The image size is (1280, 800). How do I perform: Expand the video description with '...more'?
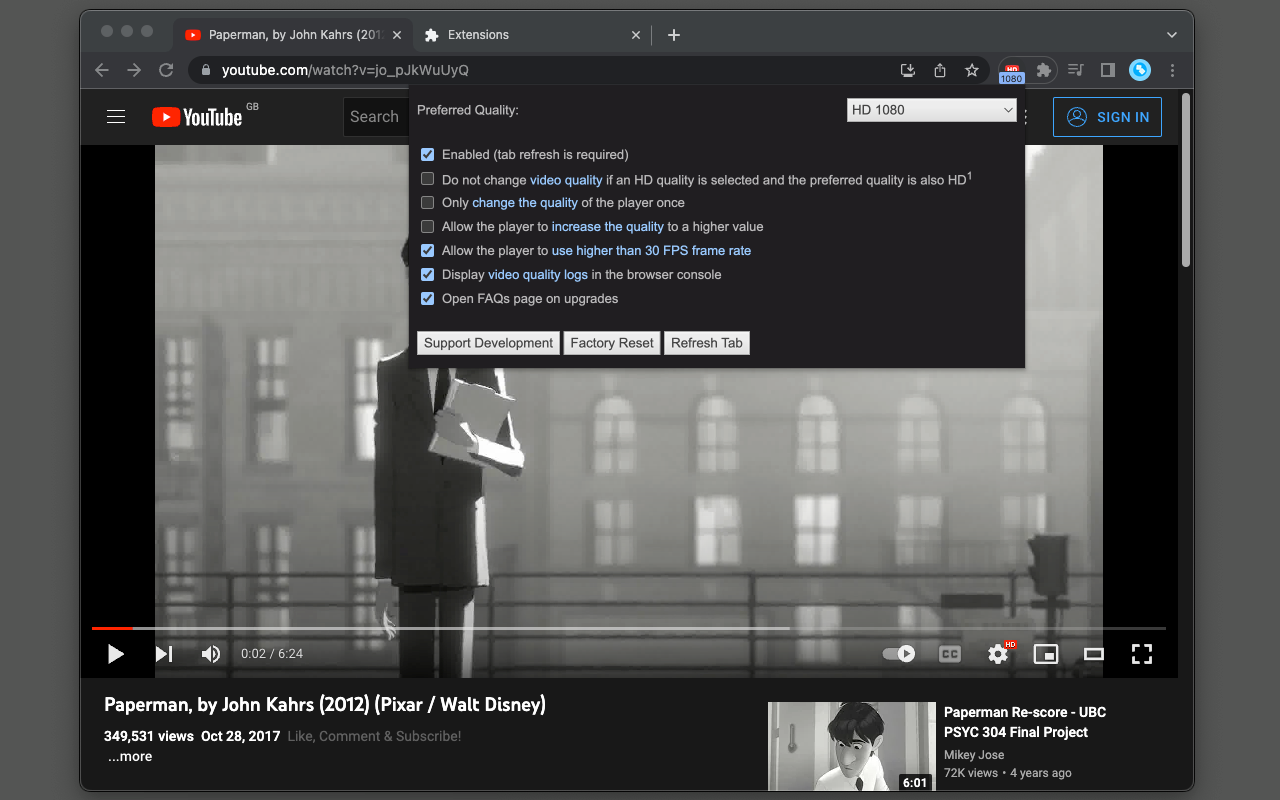130,757
